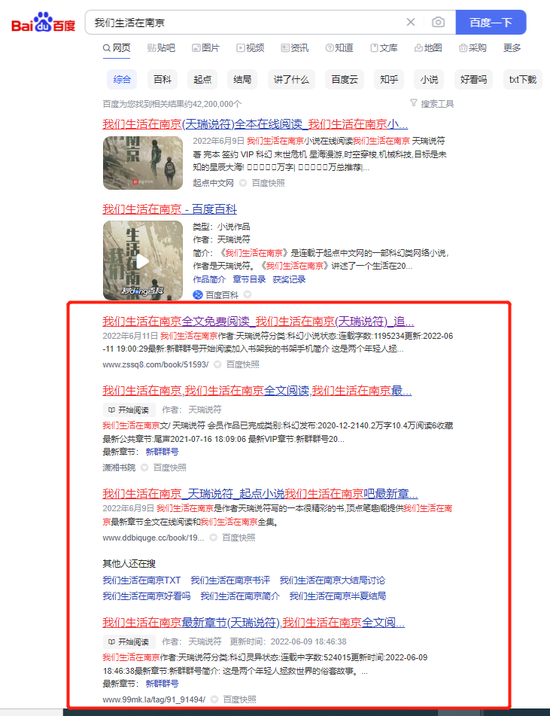Click the 百度一下 search button
550x716 pixels.
coord(491,22)
